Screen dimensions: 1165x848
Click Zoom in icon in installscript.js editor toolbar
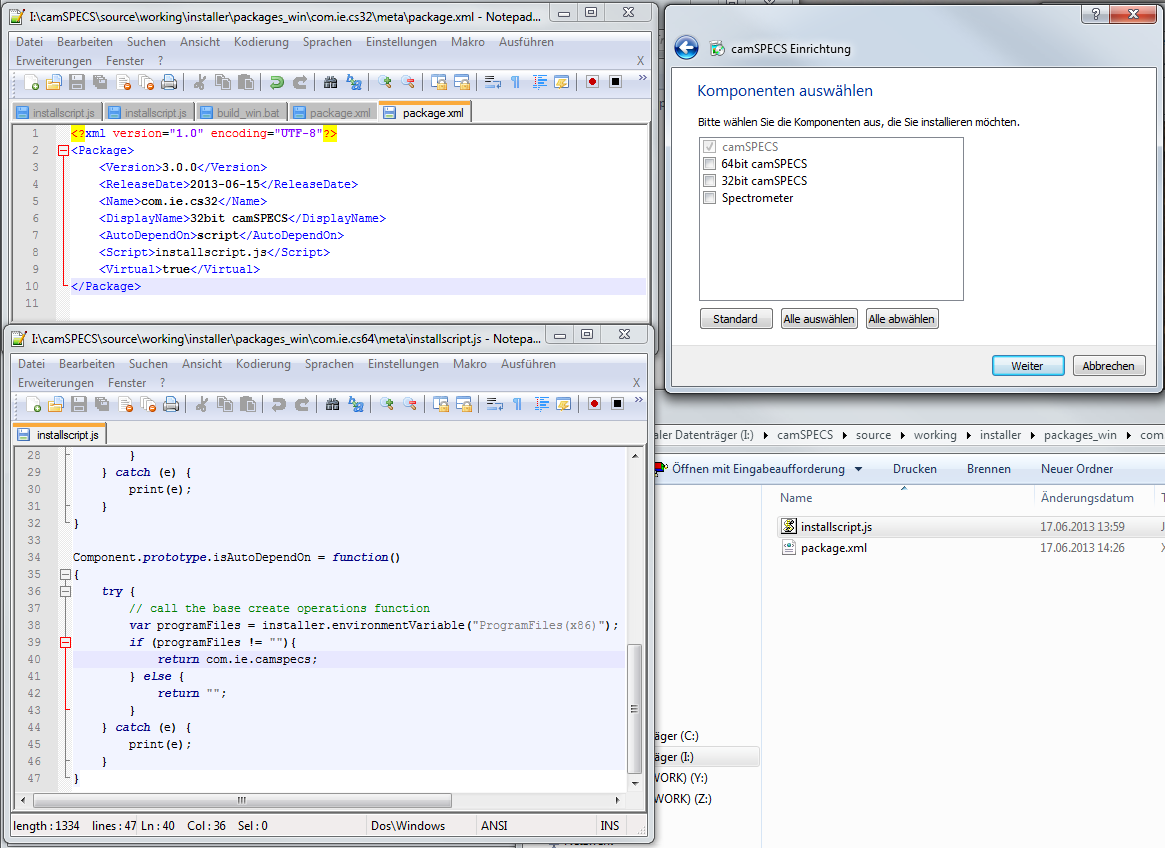pyautogui.click(x=386, y=404)
